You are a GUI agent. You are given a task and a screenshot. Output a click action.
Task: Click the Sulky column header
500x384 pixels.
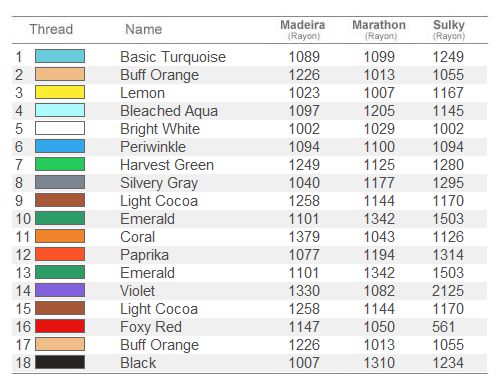click(x=449, y=29)
